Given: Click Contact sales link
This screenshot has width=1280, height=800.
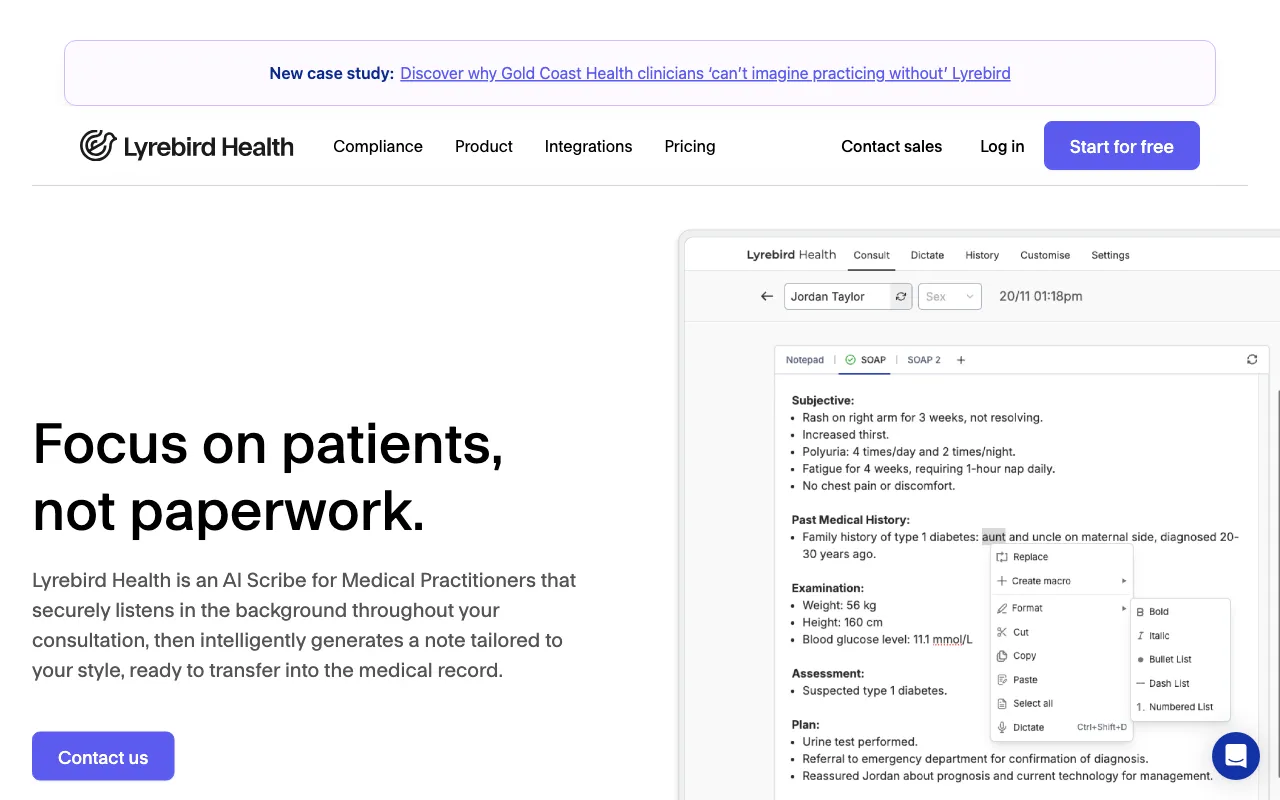Looking at the screenshot, I should pos(892,146).
